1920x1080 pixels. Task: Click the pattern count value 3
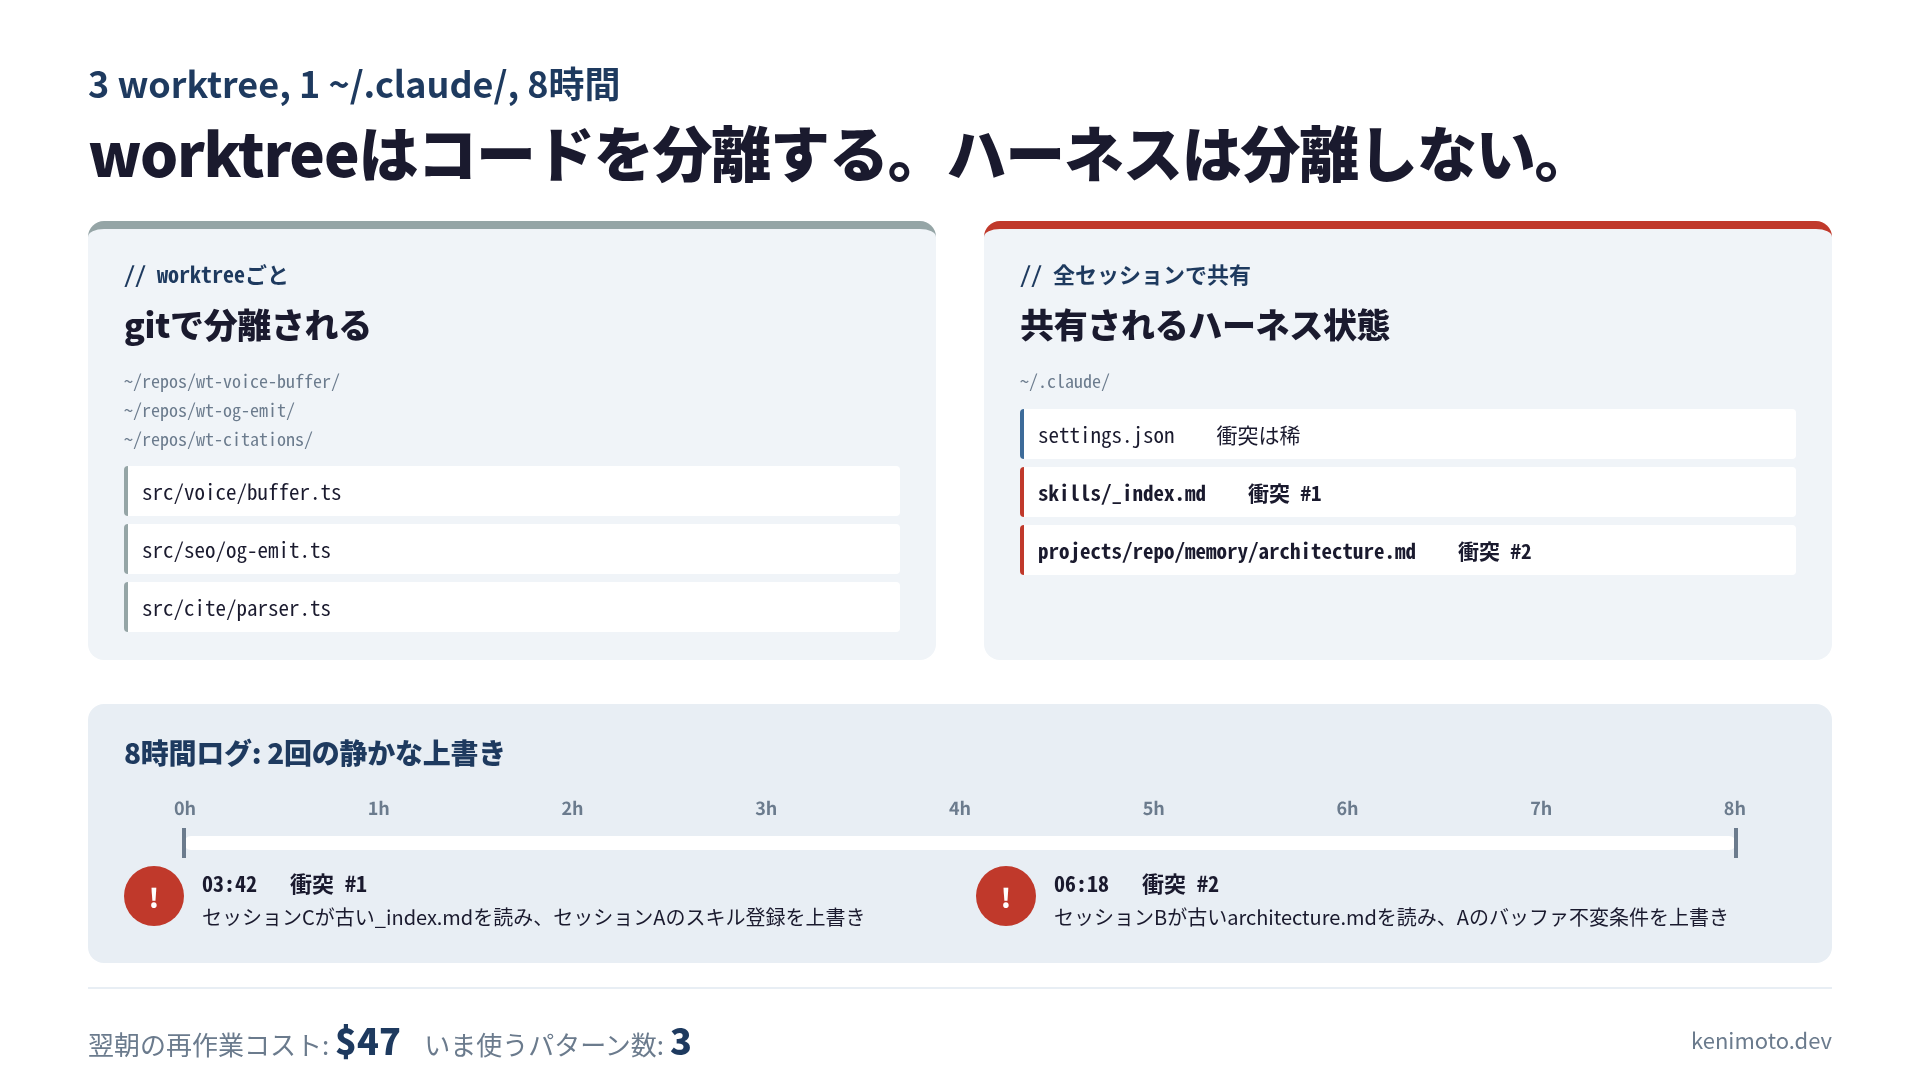pos(681,1042)
